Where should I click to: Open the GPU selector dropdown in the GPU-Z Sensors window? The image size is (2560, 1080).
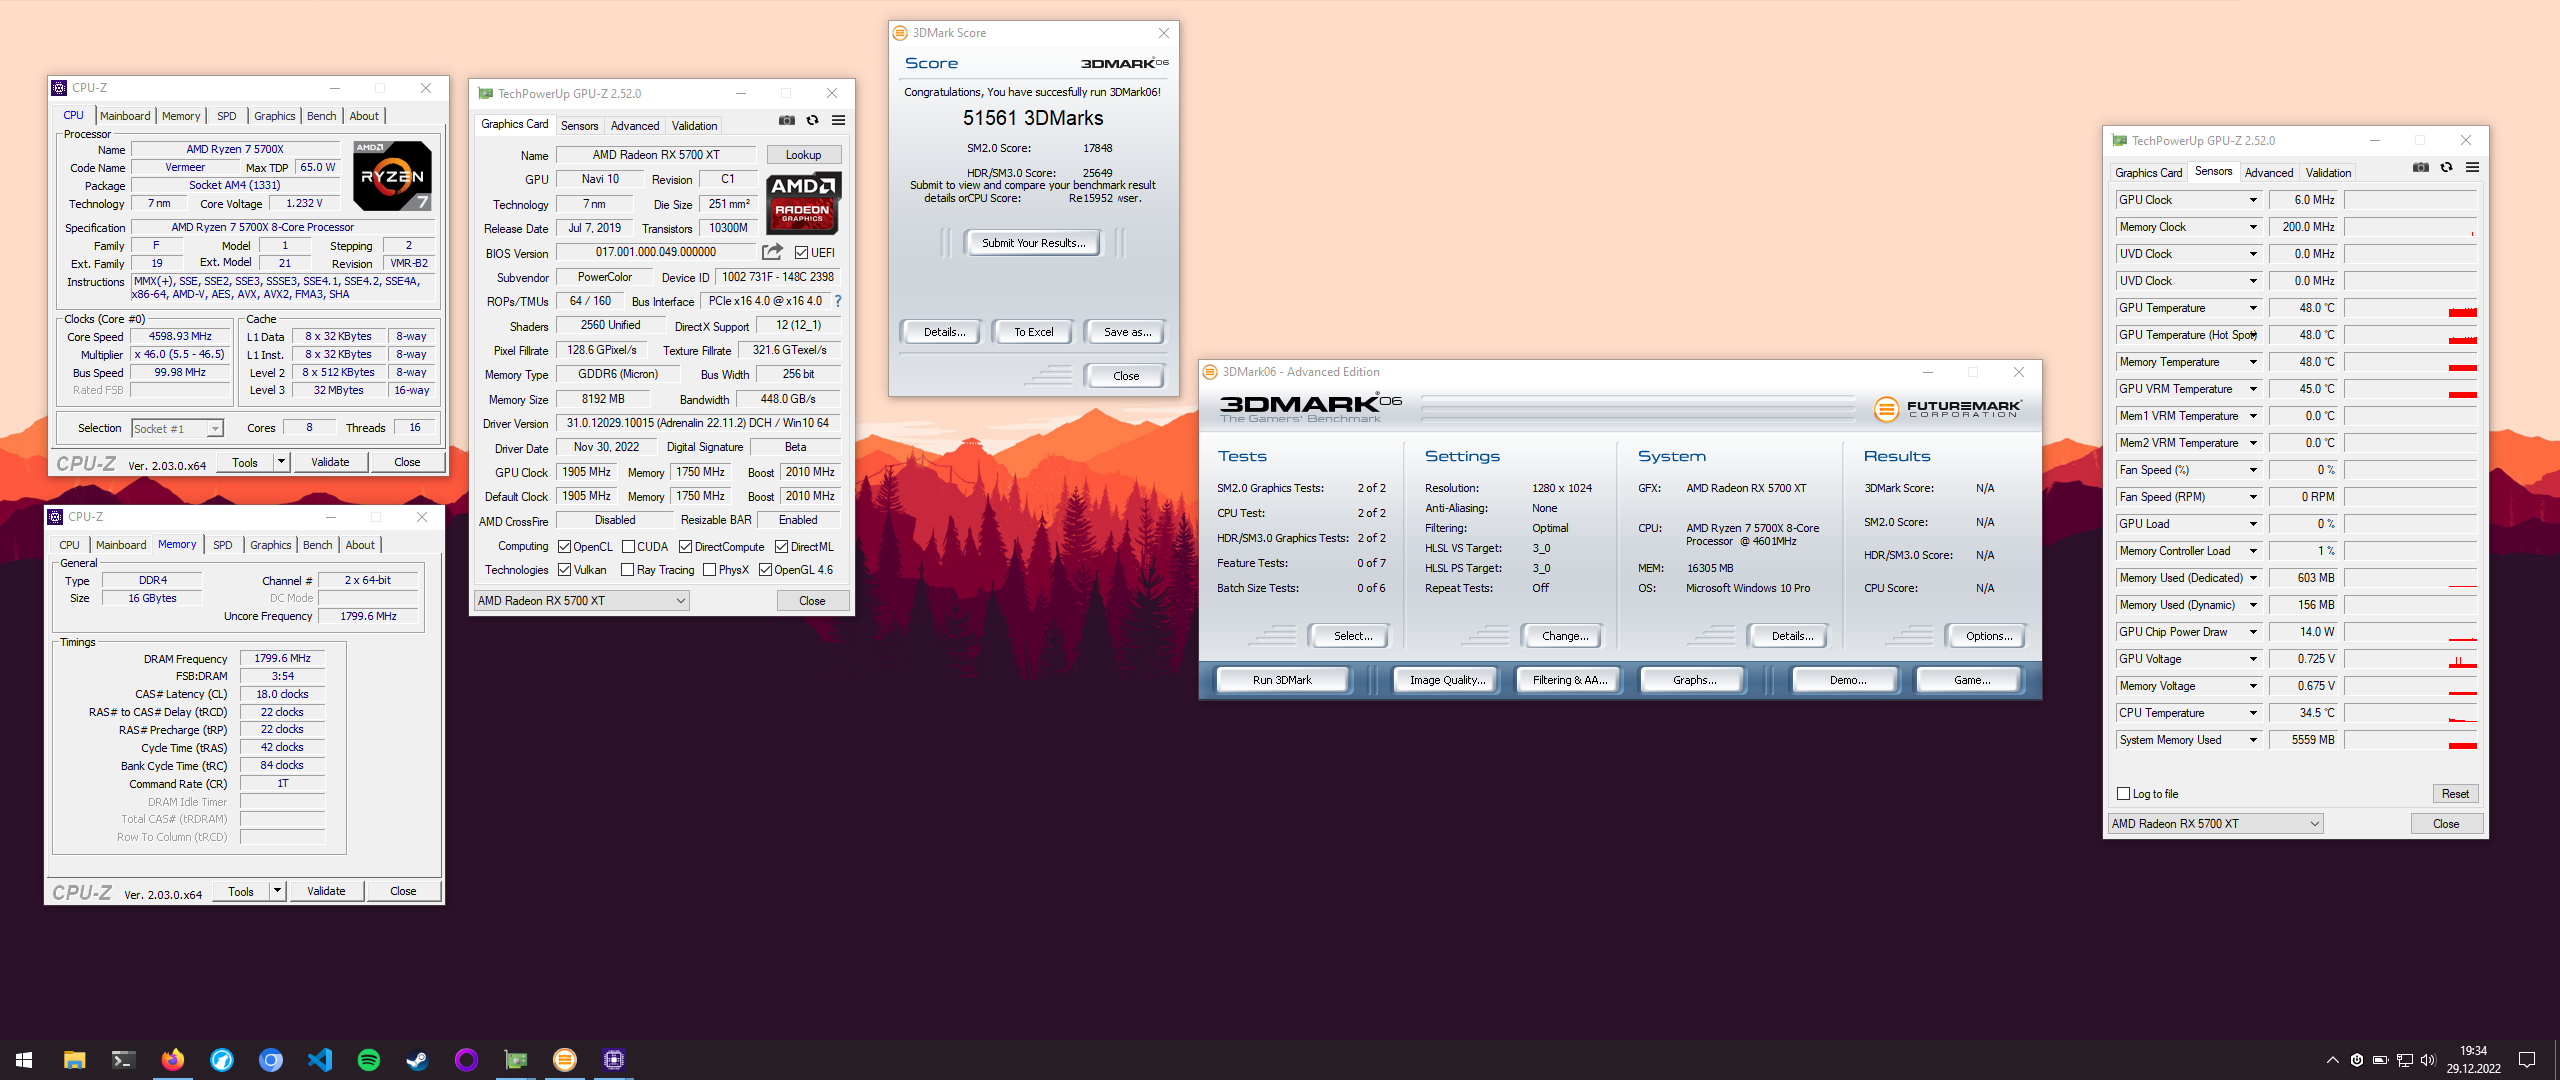(2215, 824)
